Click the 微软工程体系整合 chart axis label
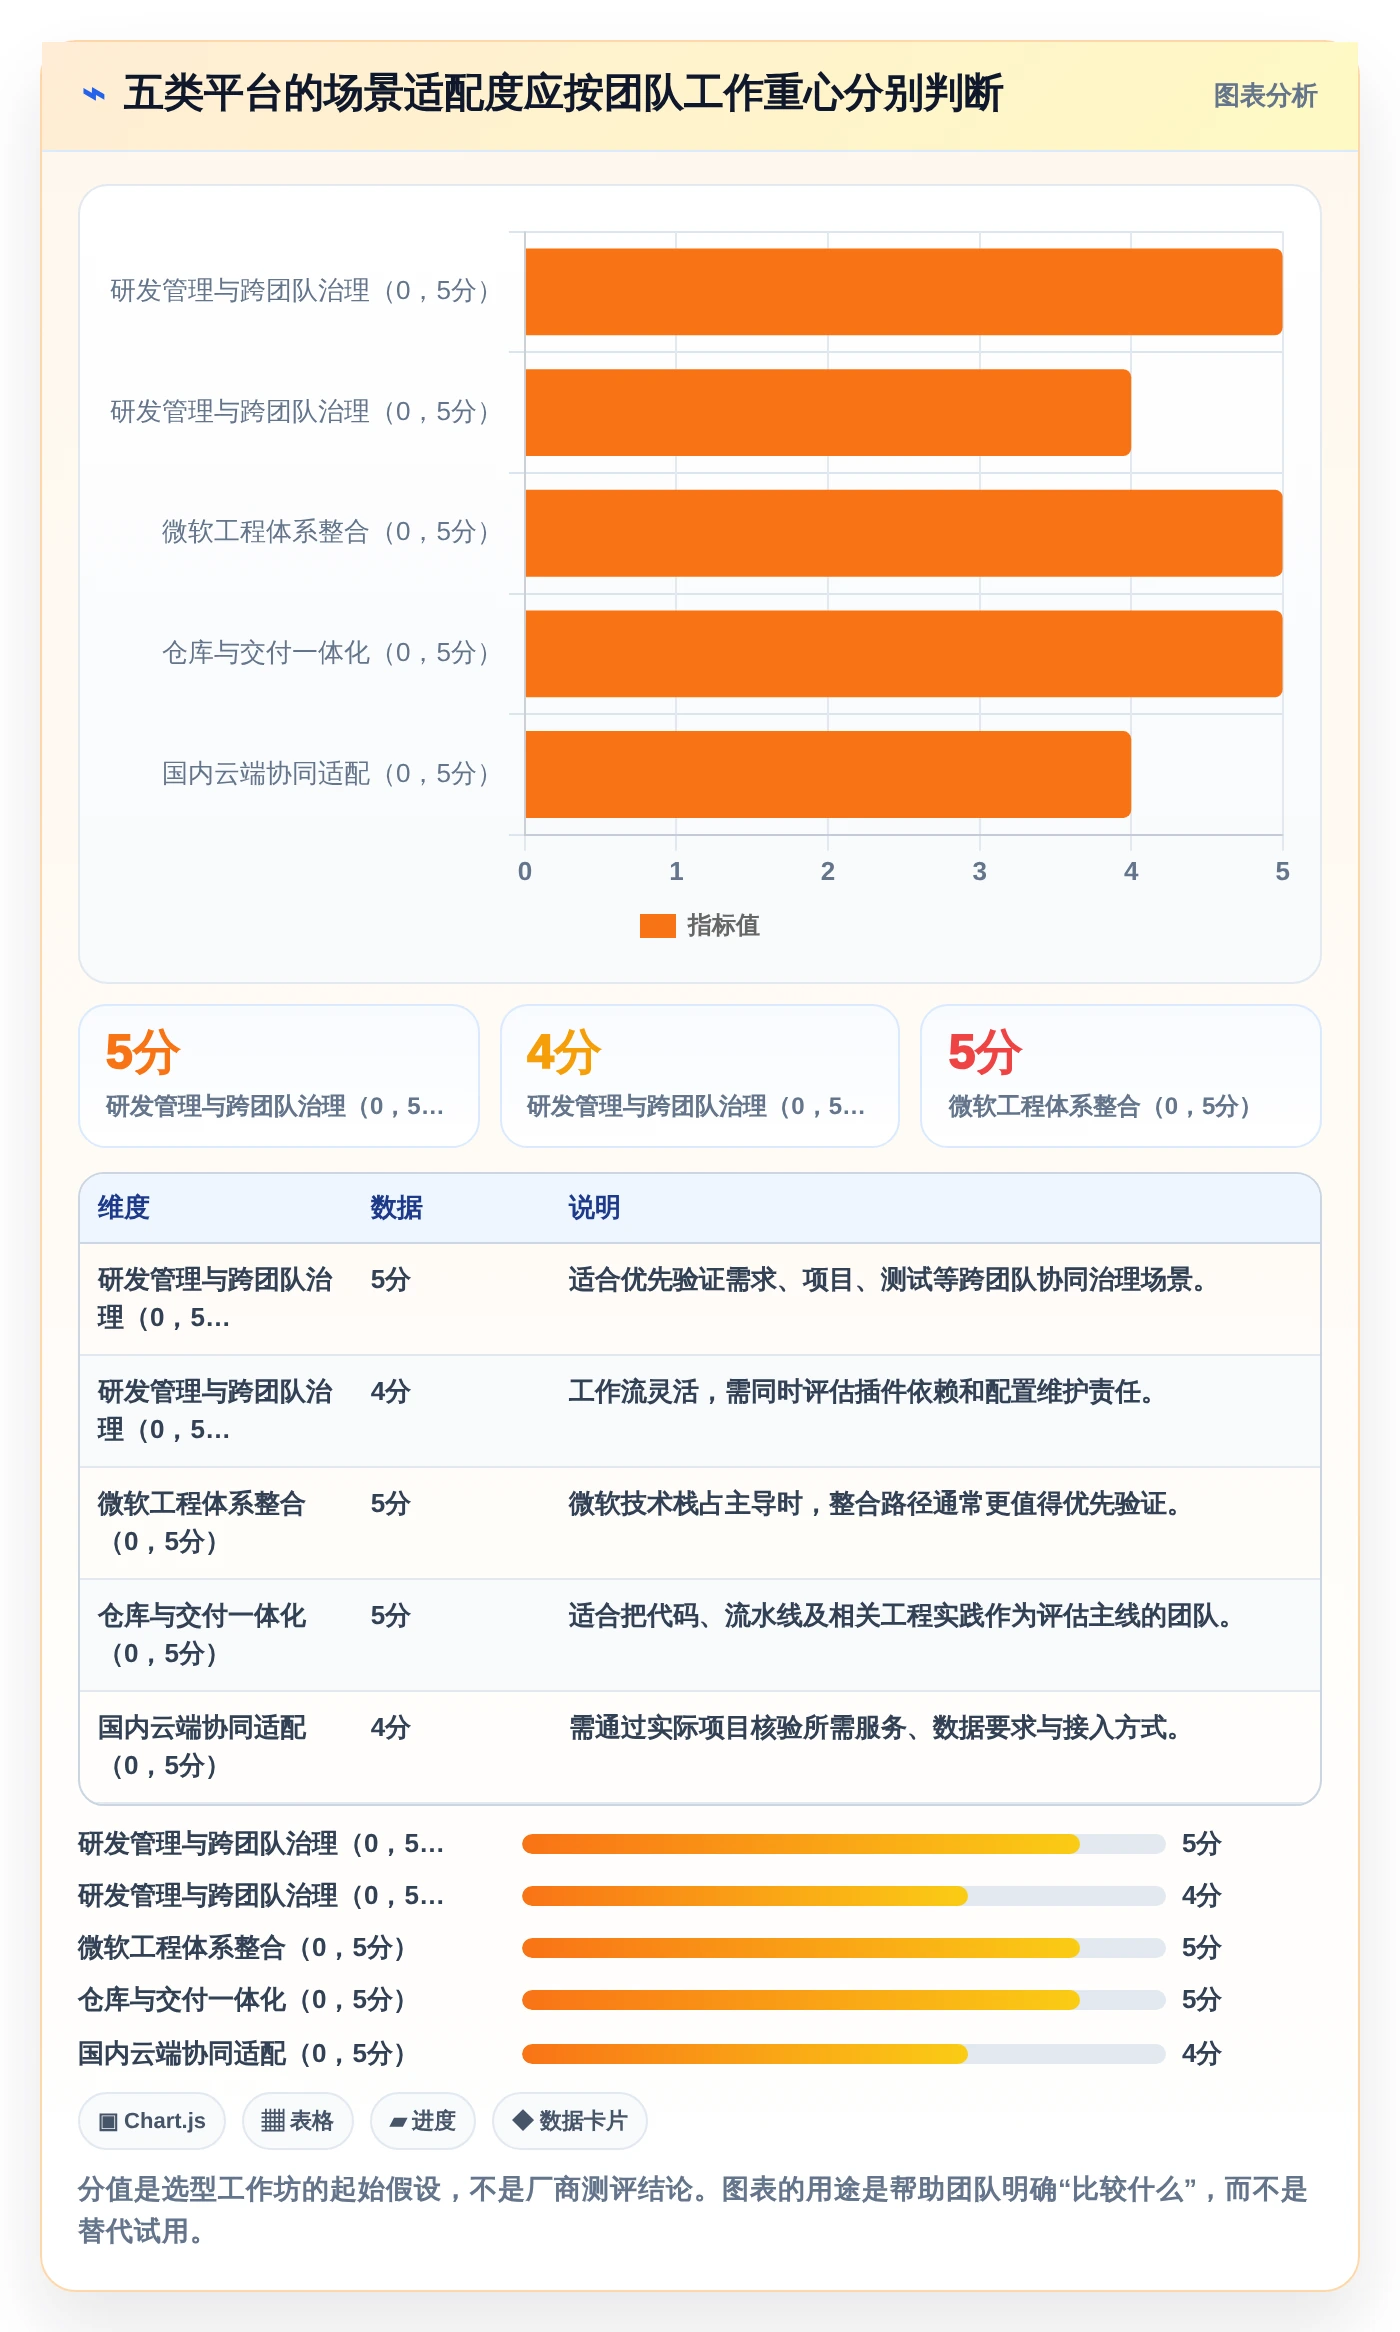Viewport: 1400px width, 2332px height. coord(327,532)
